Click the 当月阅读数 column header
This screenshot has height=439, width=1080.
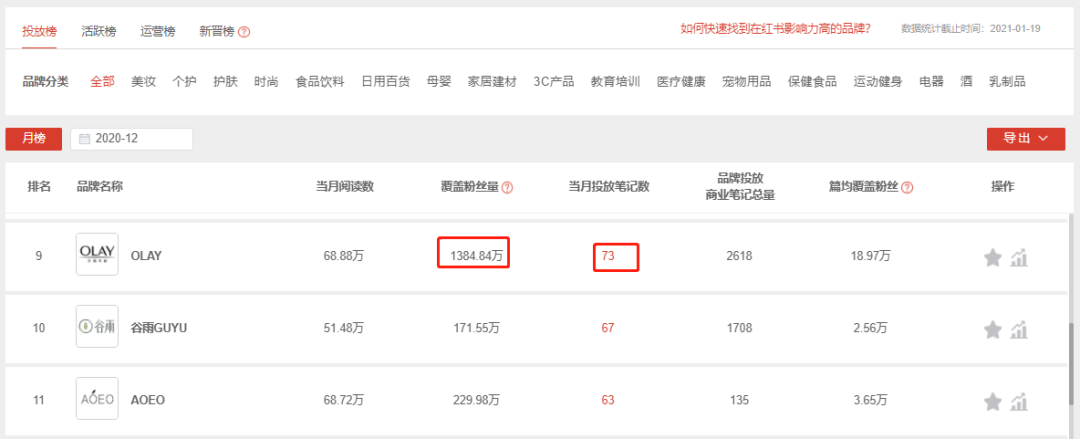pyautogui.click(x=344, y=187)
